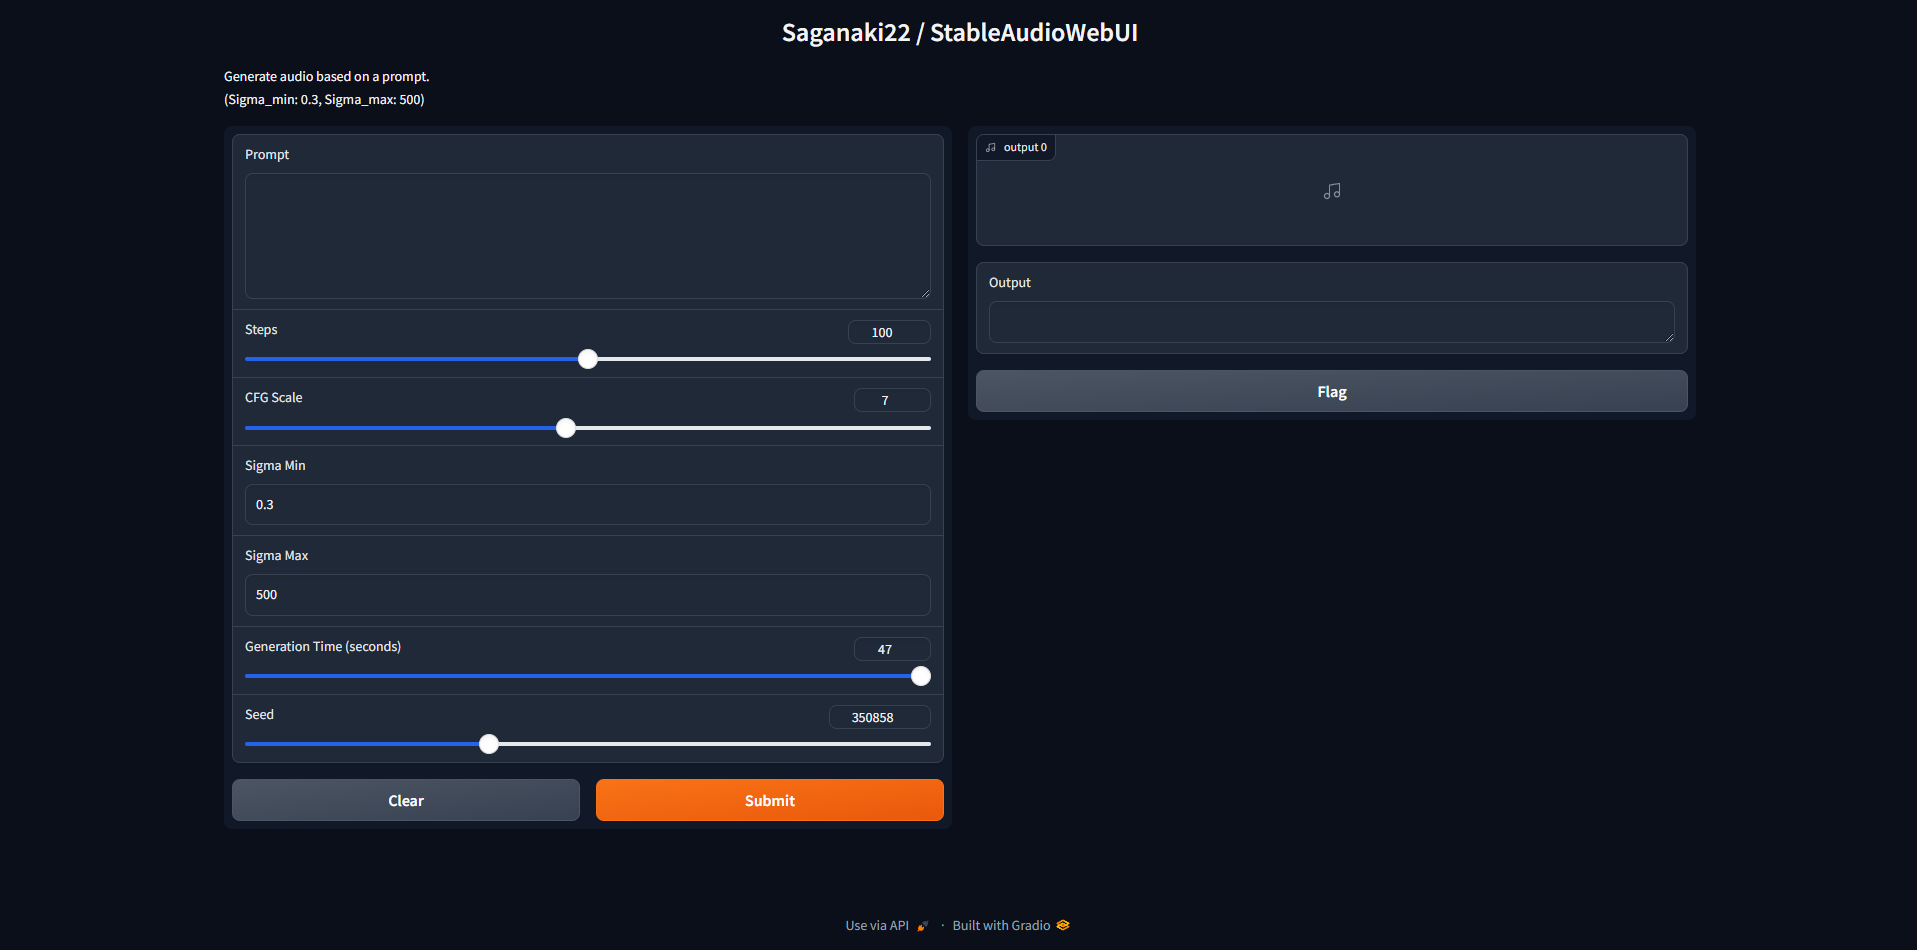Viewport: 1917px width, 950px height.
Task: Click the Generation Time slider handle
Action: pos(921,676)
